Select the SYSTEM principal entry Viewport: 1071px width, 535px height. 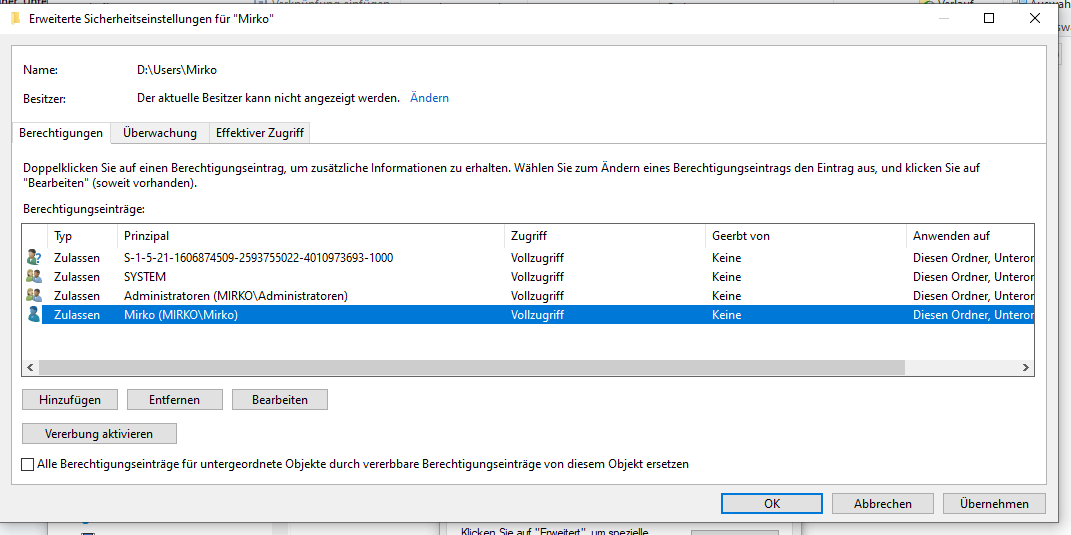coord(145,277)
